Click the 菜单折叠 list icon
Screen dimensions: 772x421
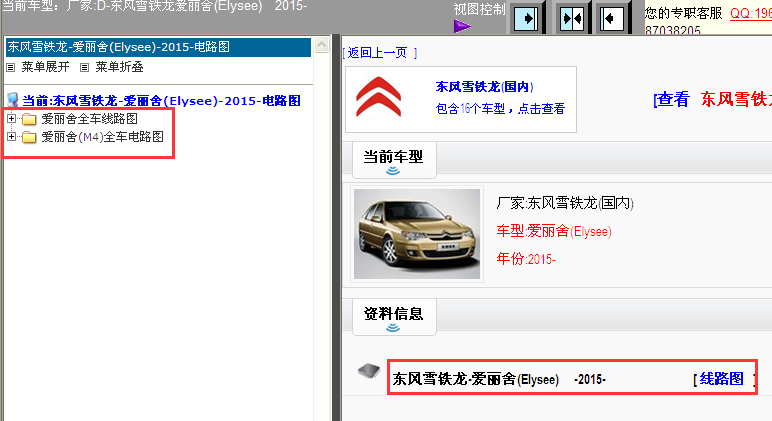[85, 67]
